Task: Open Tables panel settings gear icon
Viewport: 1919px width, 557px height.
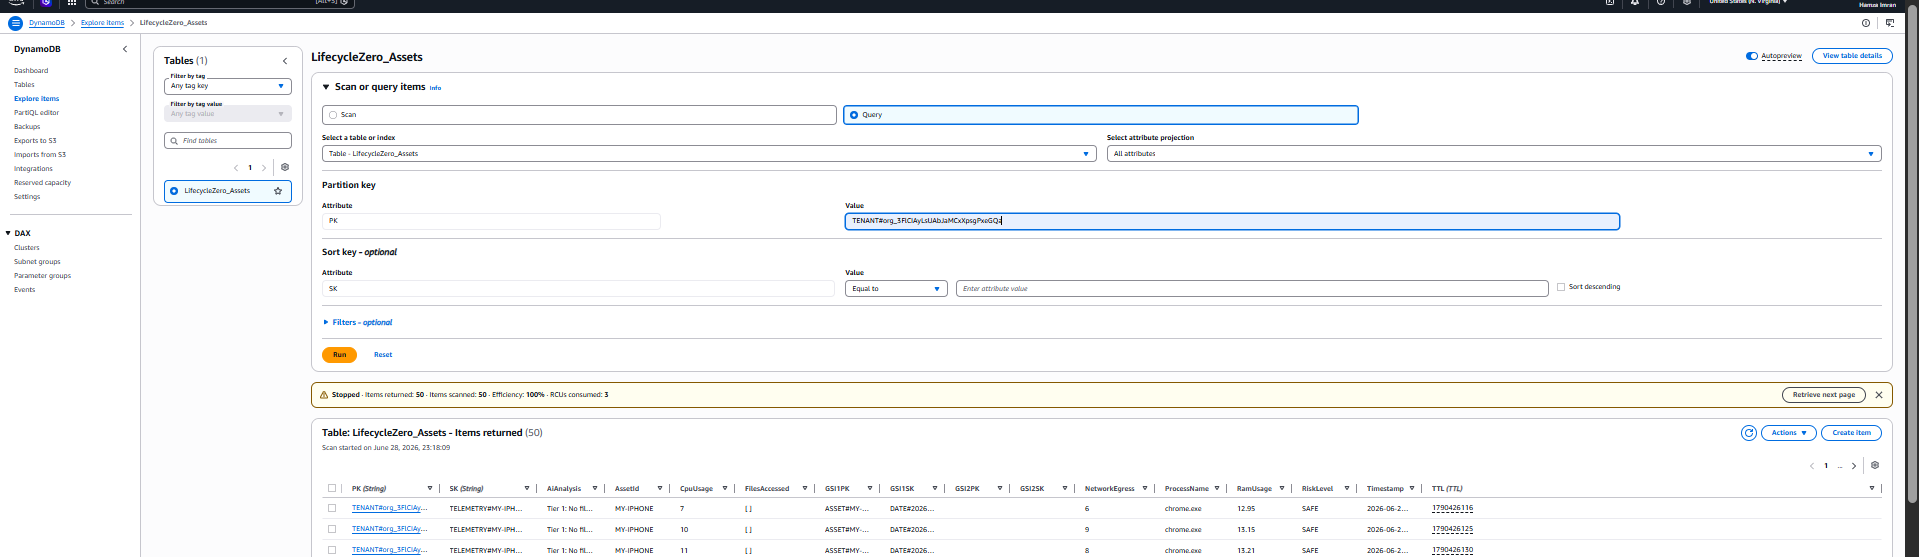Action: [285, 168]
